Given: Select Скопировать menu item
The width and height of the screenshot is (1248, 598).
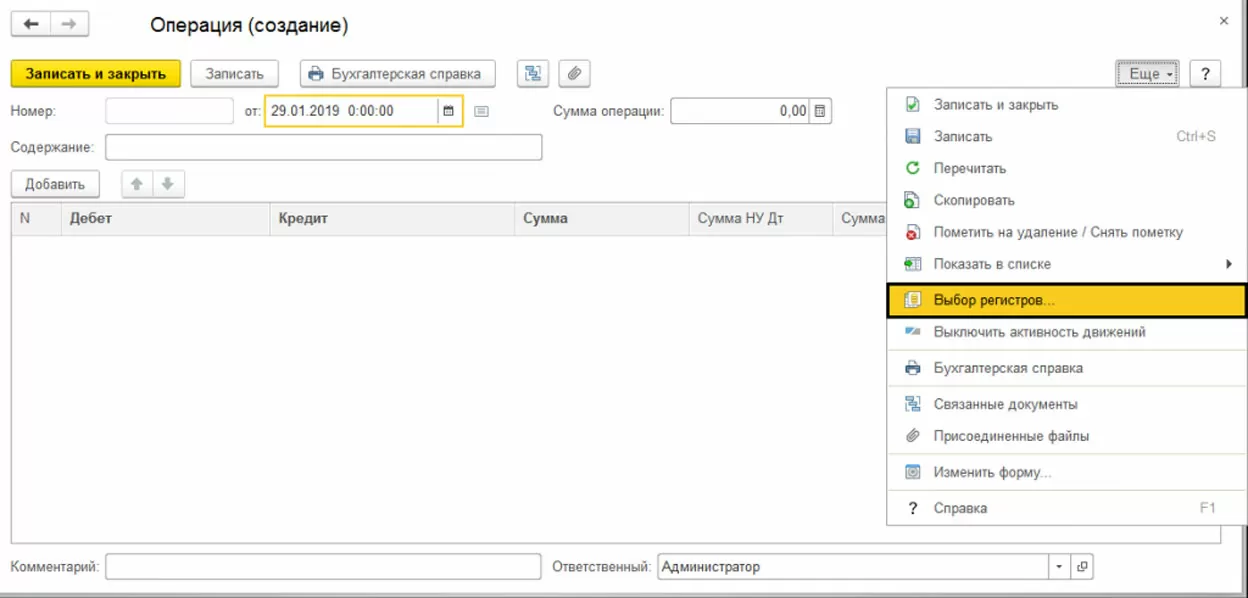Looking at the screenshot, I should click(x=1066, y=200).
